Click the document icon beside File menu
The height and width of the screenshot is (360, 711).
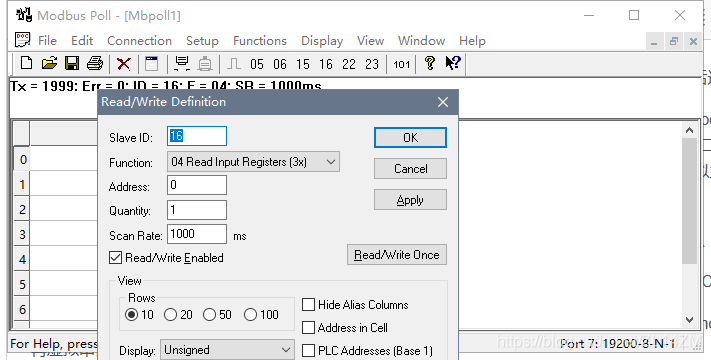click(x=22, y=40)
